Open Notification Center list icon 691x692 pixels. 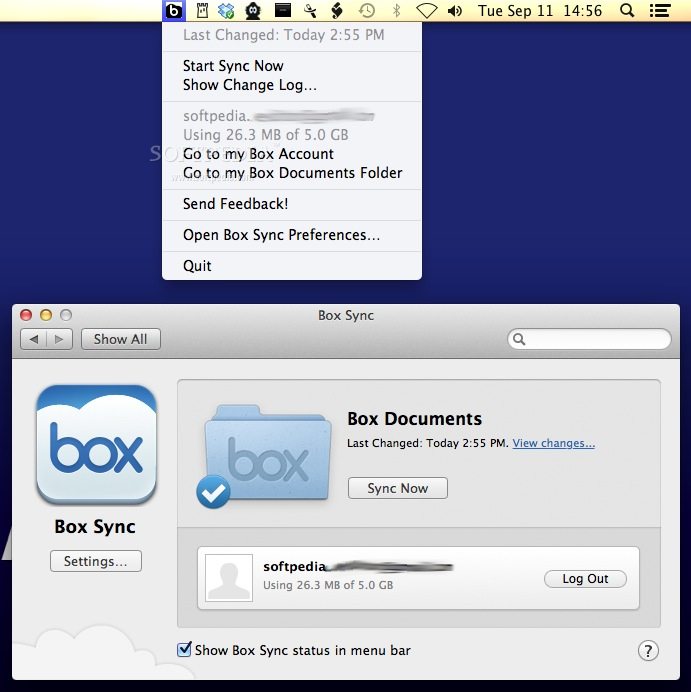click(660, 11)
